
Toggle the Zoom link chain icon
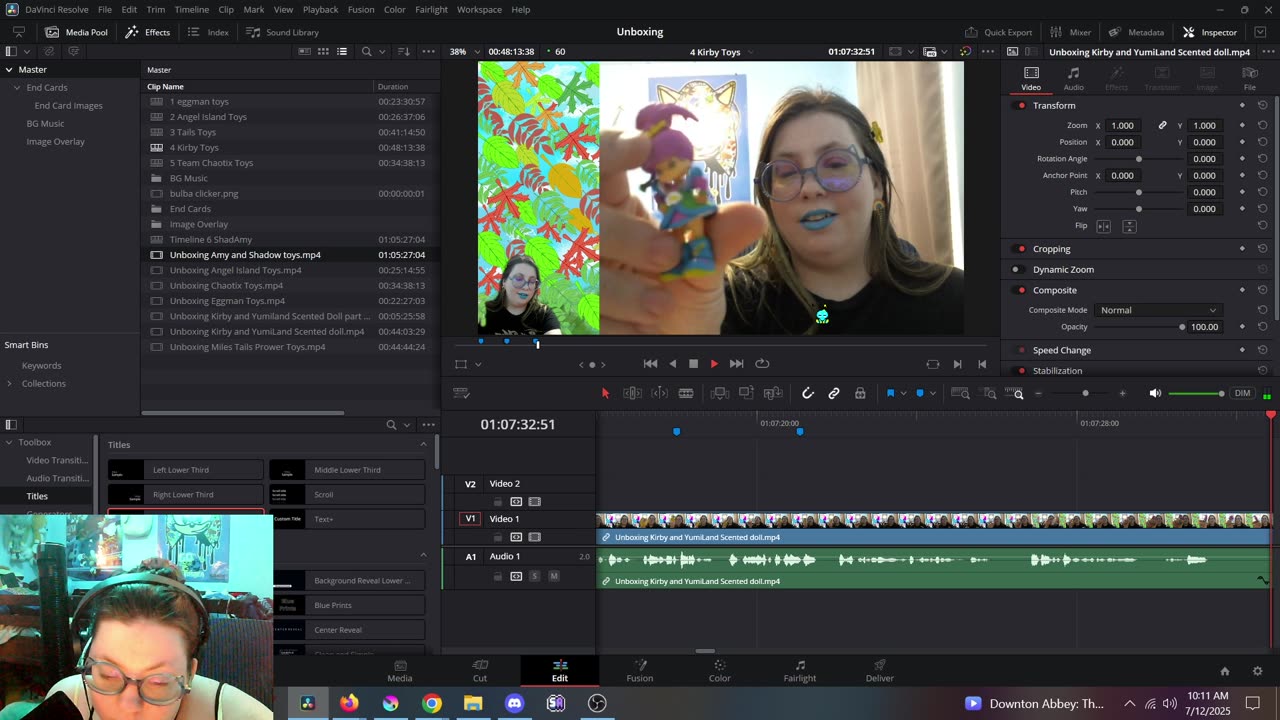click(x=1162, y=126)
